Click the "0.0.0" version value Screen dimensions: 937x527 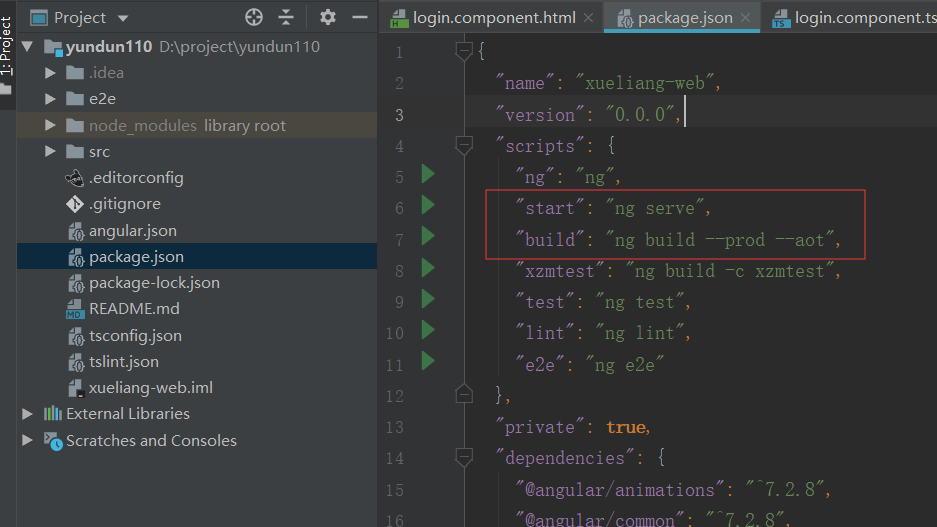639,114
